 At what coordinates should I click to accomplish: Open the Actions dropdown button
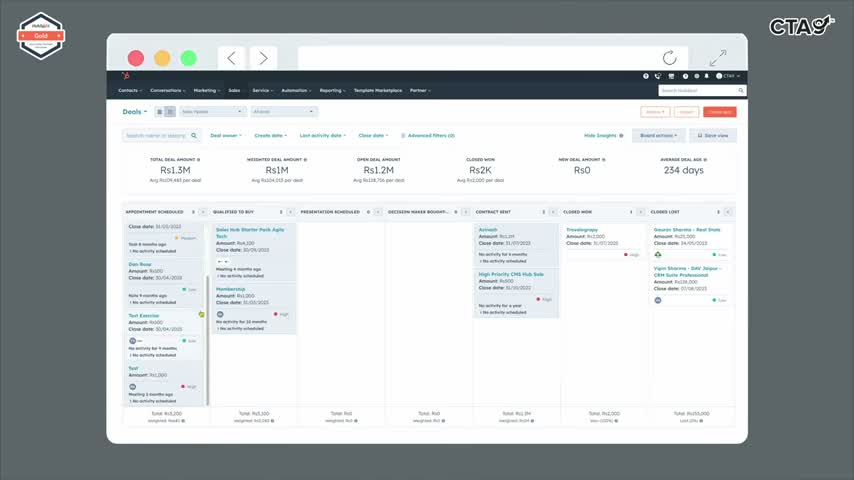click(x=655, y=112)
